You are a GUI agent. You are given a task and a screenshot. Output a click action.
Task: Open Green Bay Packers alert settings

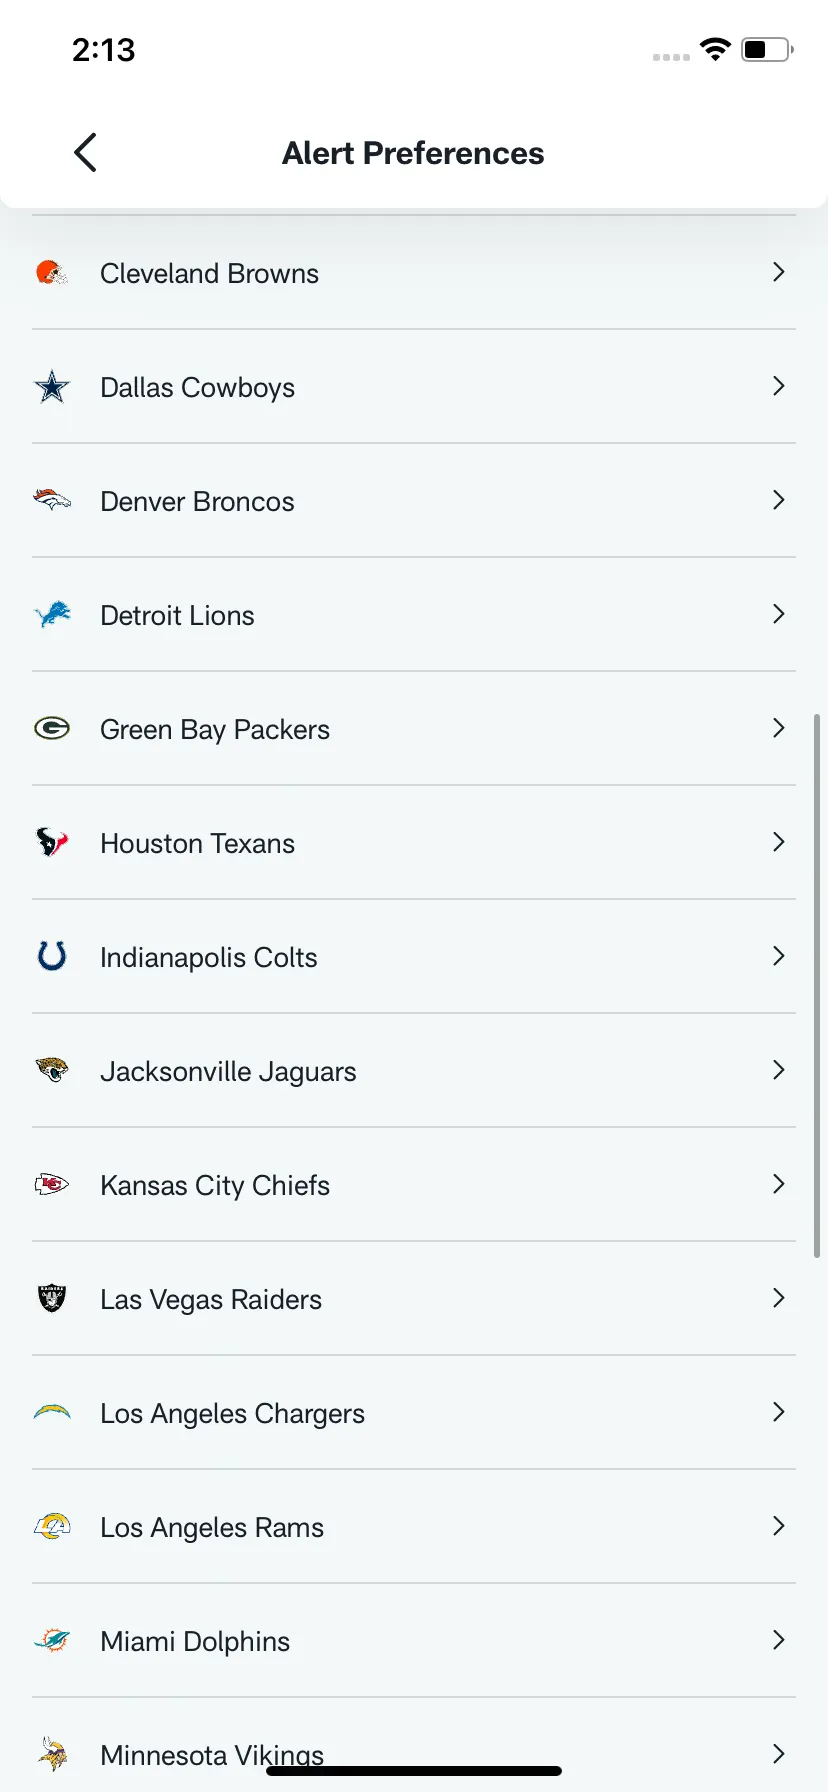coord(414,729)
